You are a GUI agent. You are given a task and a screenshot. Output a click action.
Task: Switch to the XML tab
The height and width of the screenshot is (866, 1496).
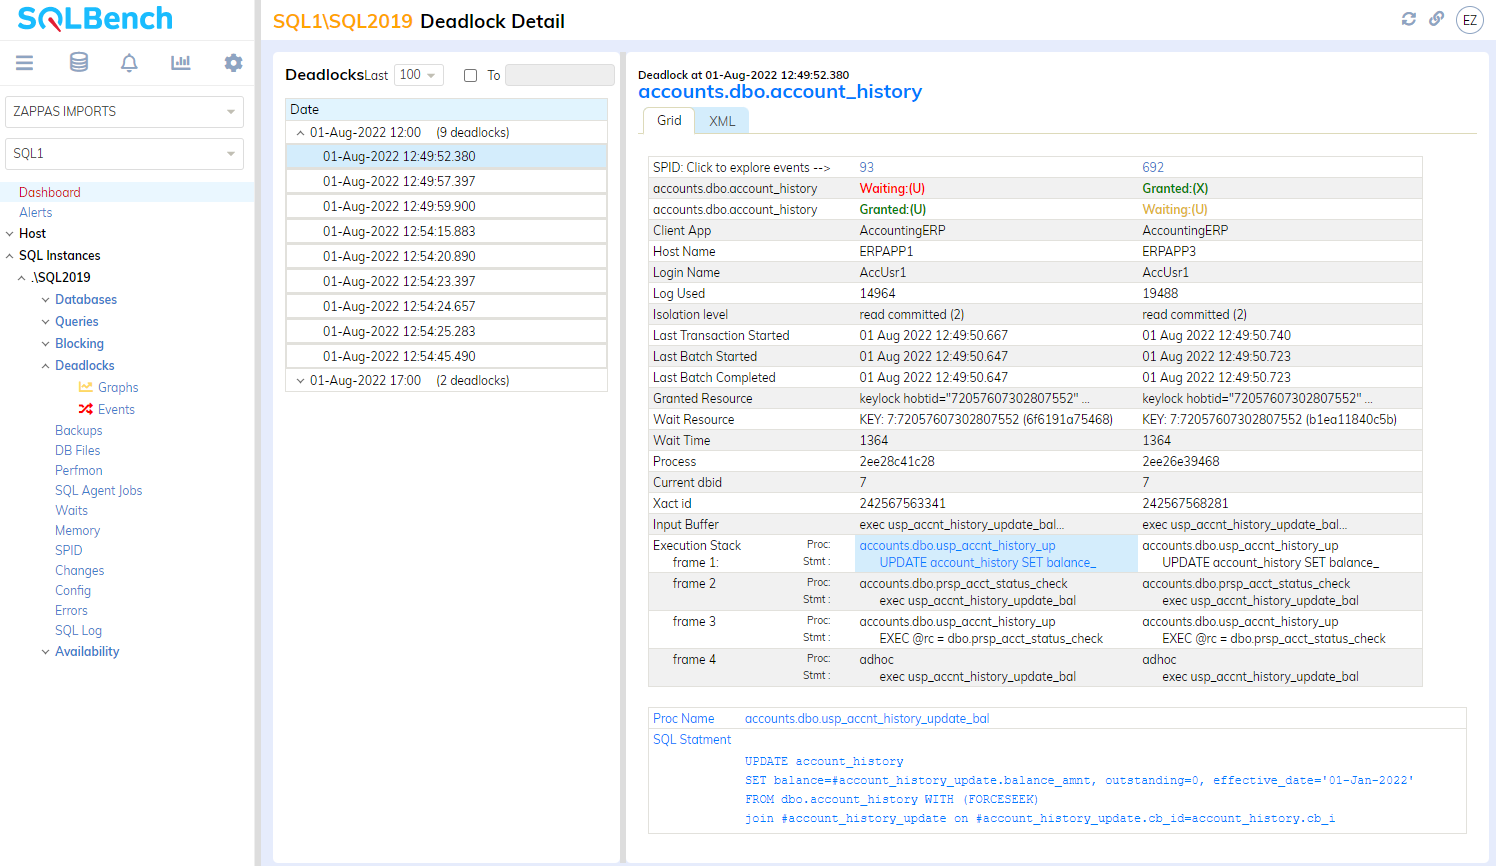point(722,121)
